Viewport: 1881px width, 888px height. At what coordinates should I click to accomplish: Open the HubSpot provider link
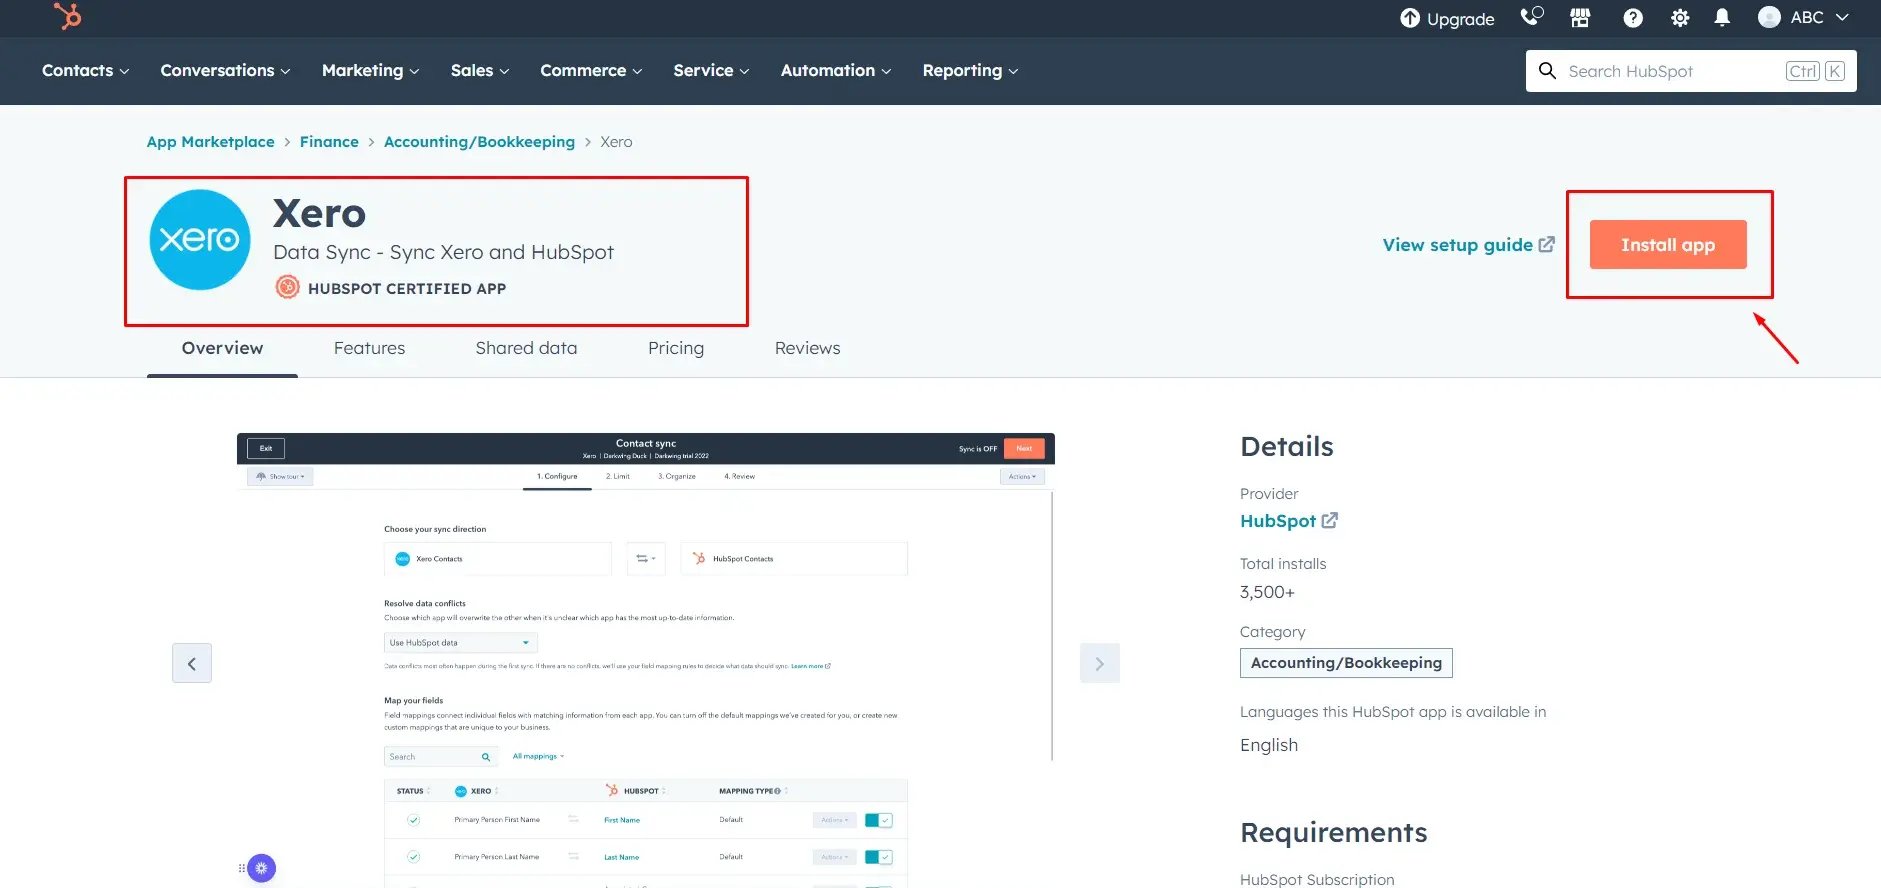[1278, 520]
